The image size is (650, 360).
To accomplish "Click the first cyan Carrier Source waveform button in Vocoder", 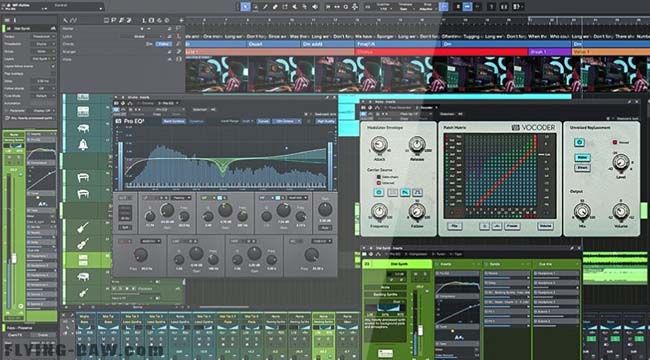I will click(x=379, y=192).
